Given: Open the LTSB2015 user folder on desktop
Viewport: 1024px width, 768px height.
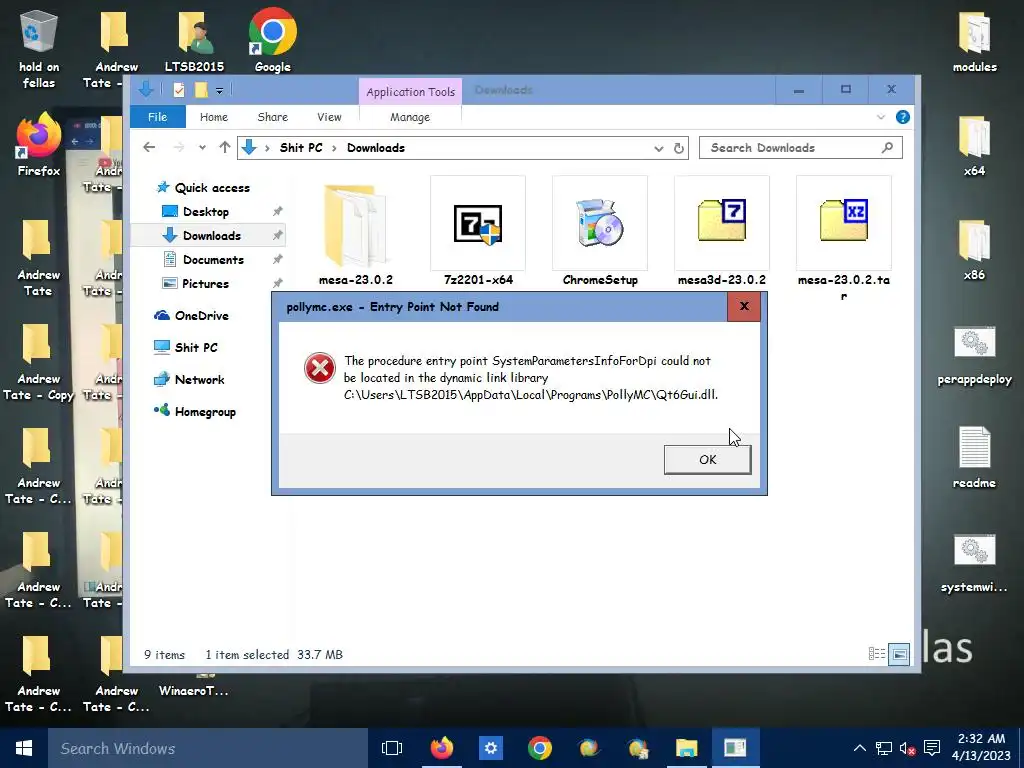Looking at the screenshot, I should tap(194, 40).
